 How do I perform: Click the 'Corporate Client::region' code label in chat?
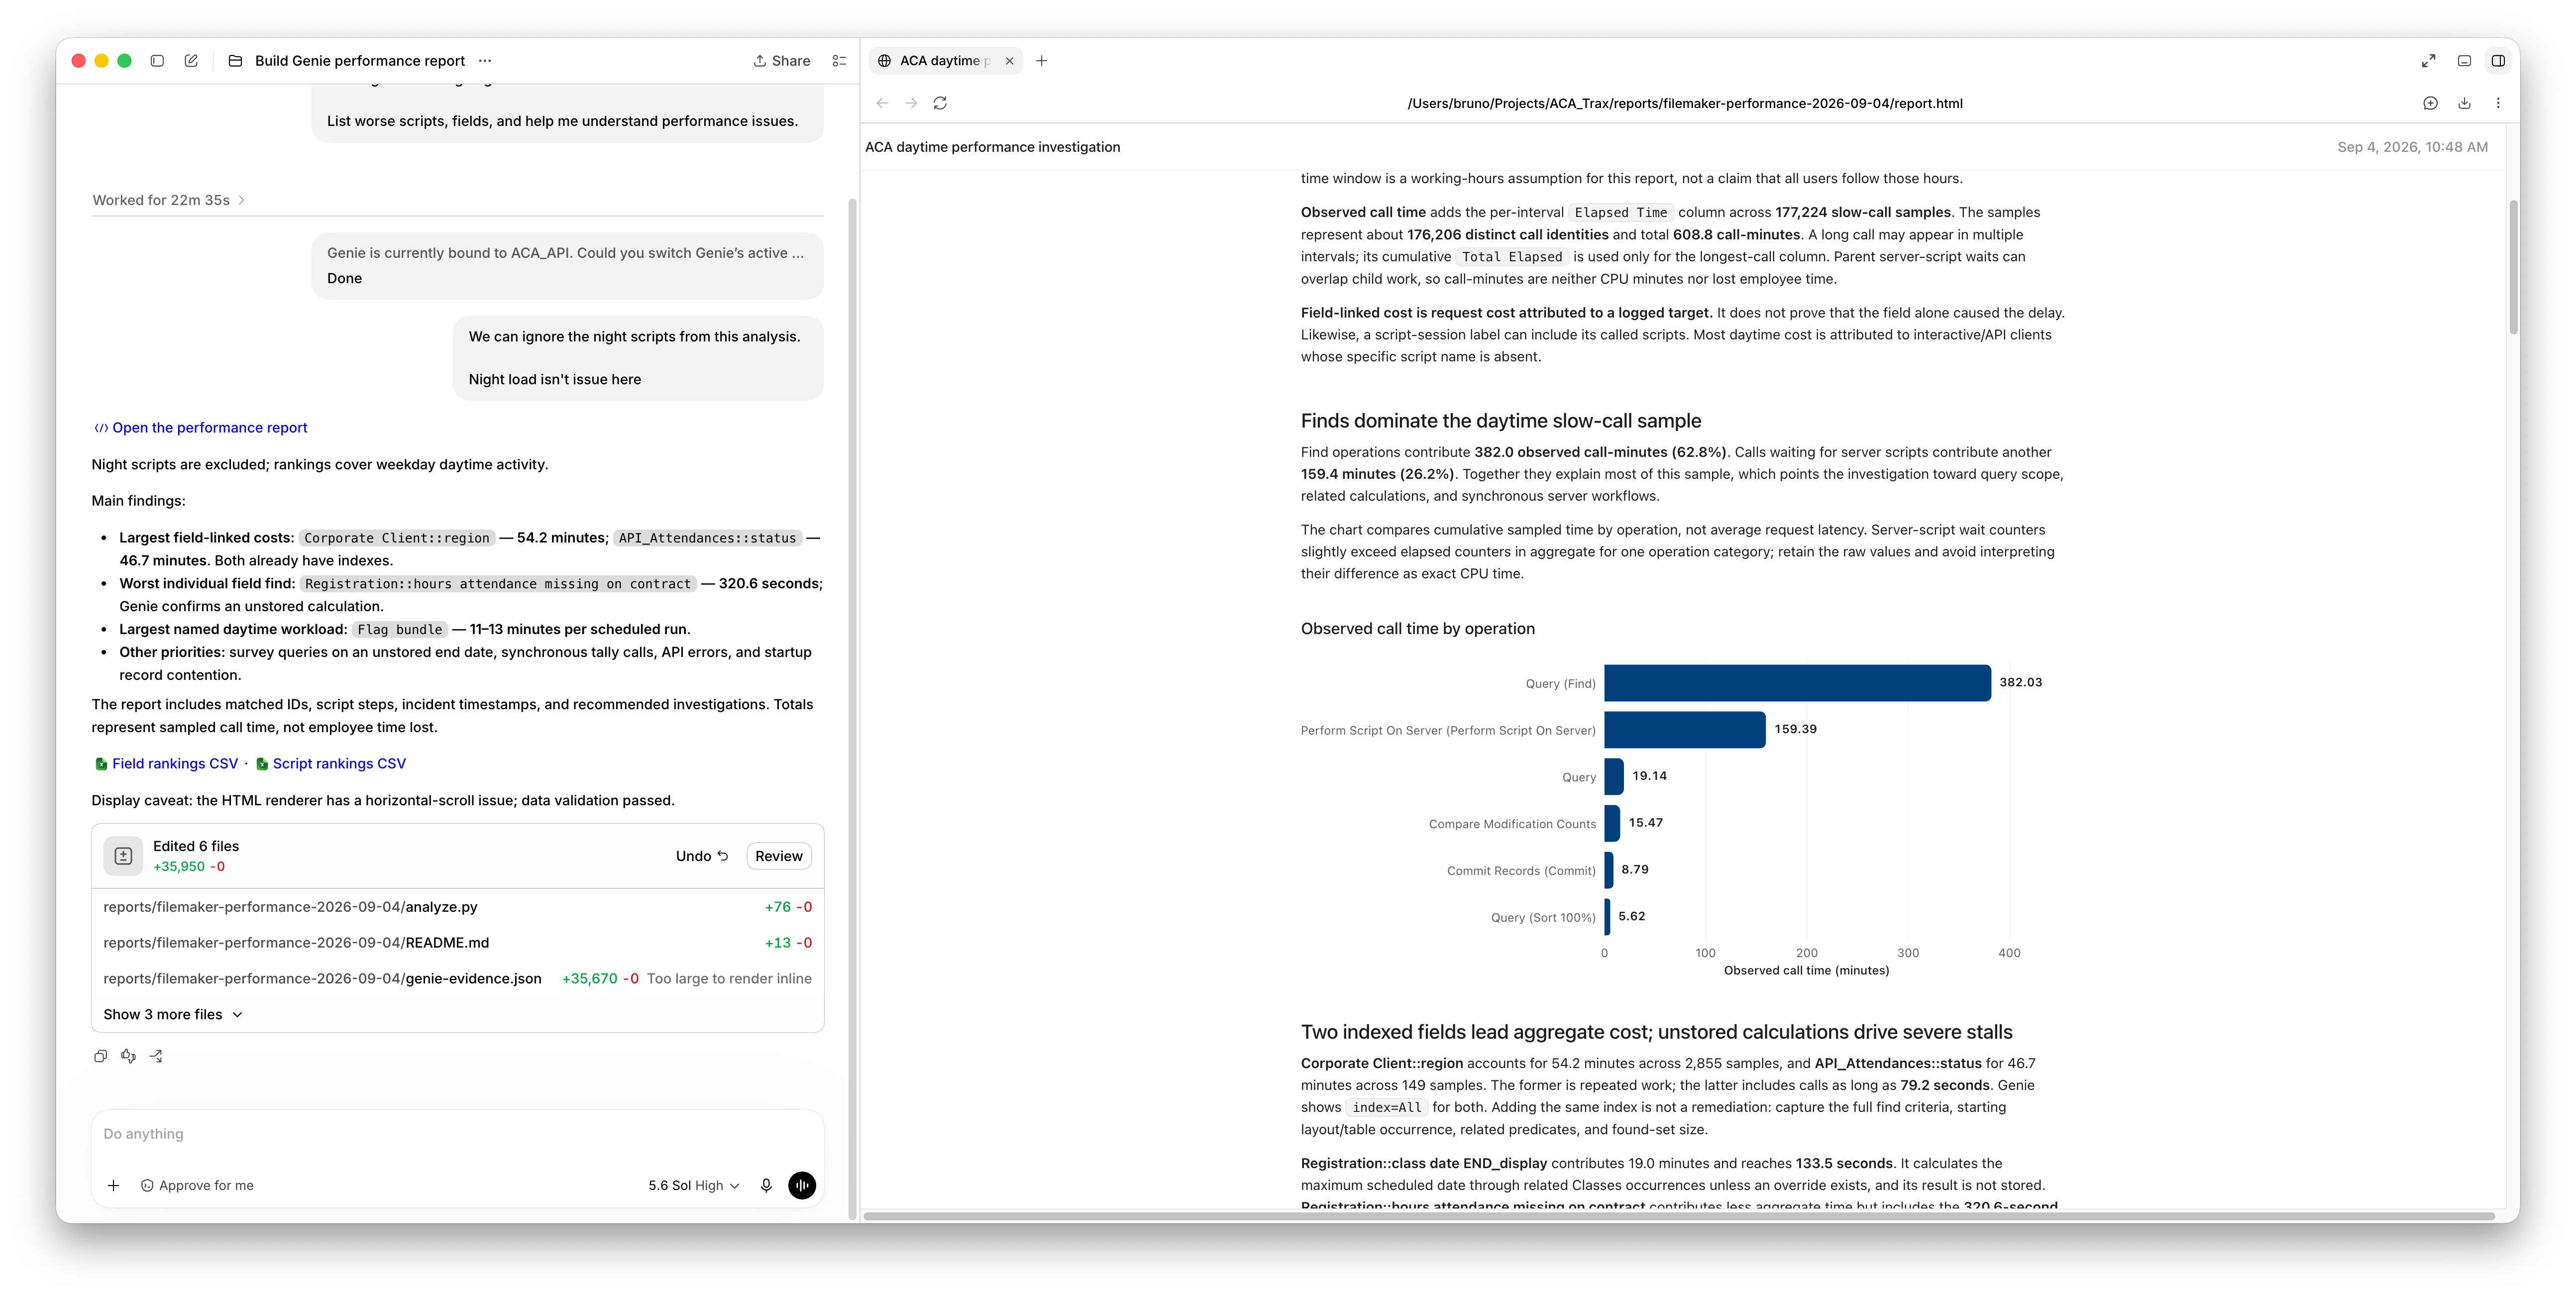[397, 538]
